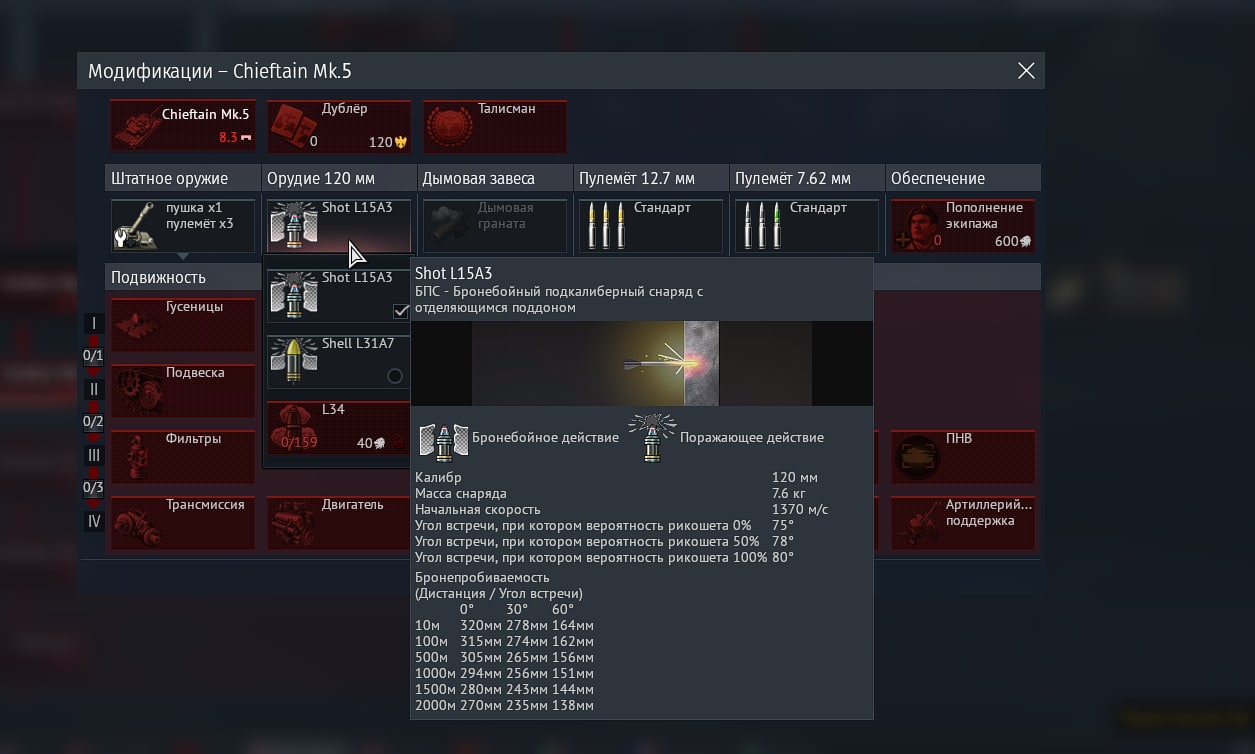The image size is (1255, 754).
Task: Open Пополнение экипажа crew replenishment item
Action: 963,225
